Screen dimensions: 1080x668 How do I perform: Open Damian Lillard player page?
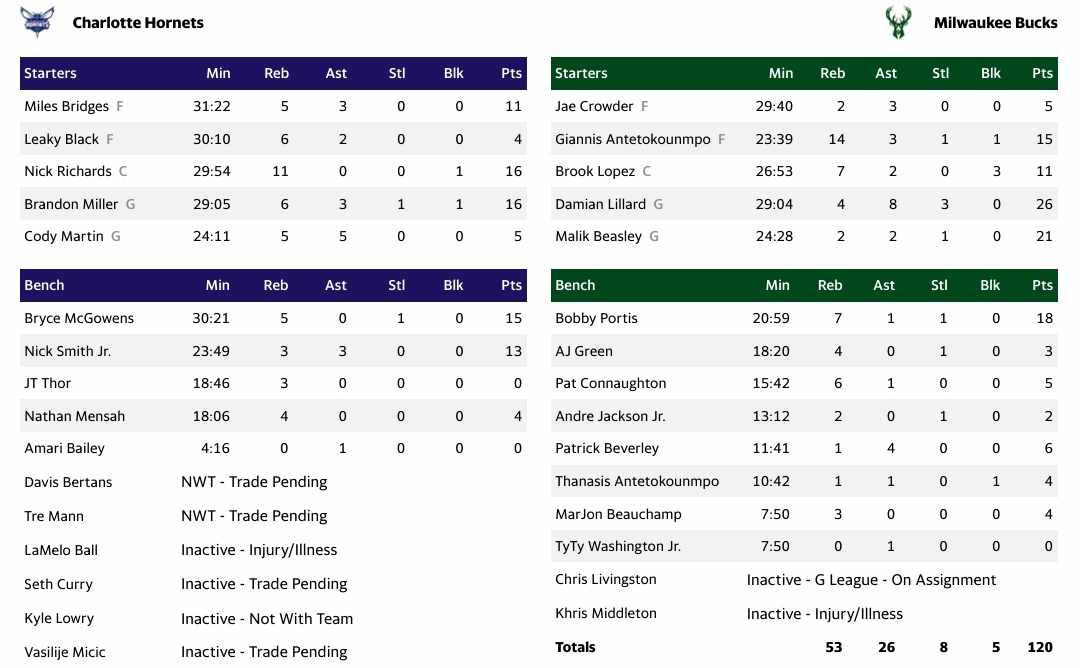pos(600,204)
